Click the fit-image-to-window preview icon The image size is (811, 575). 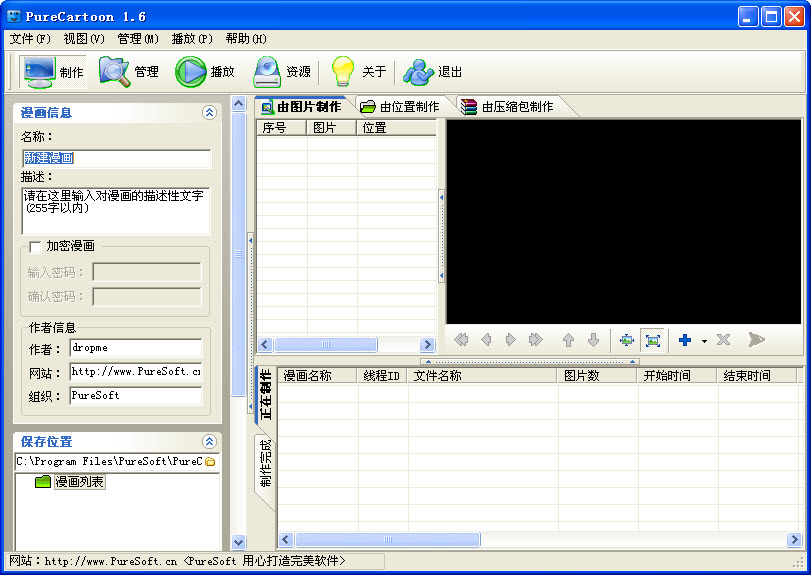pyautogui.click(x=627, y=340)
